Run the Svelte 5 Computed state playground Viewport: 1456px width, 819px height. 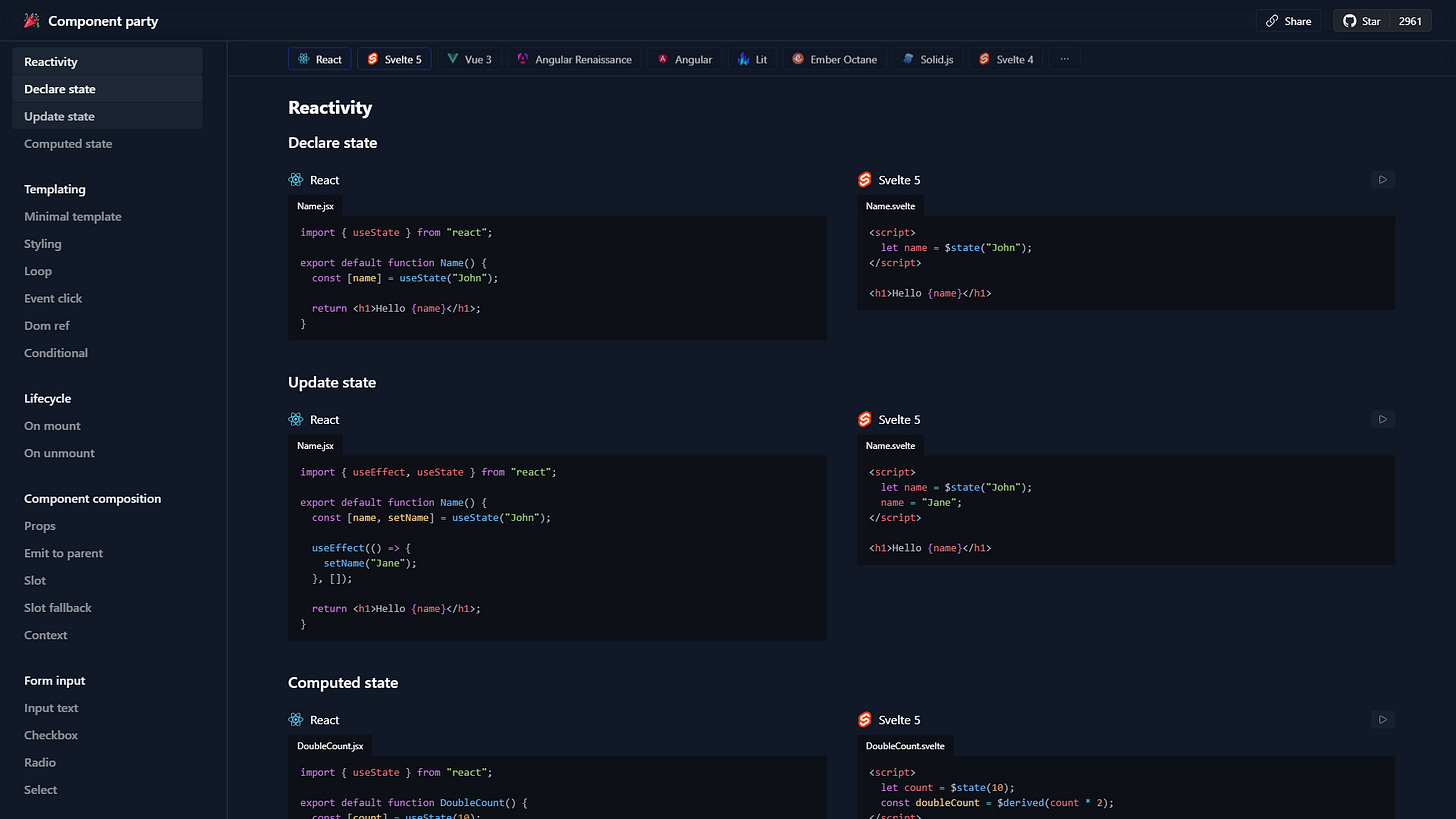click(1383, 719)
